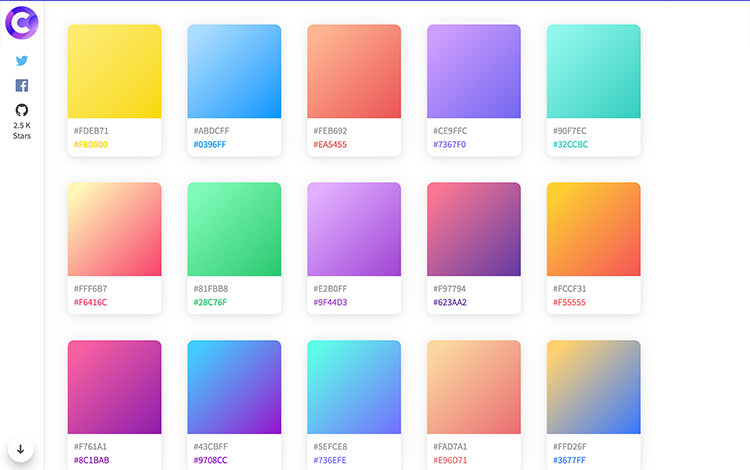Click the orange #FCCF31 gradient swatch
This screenshot has width=750, height=470.
(593, 229)
